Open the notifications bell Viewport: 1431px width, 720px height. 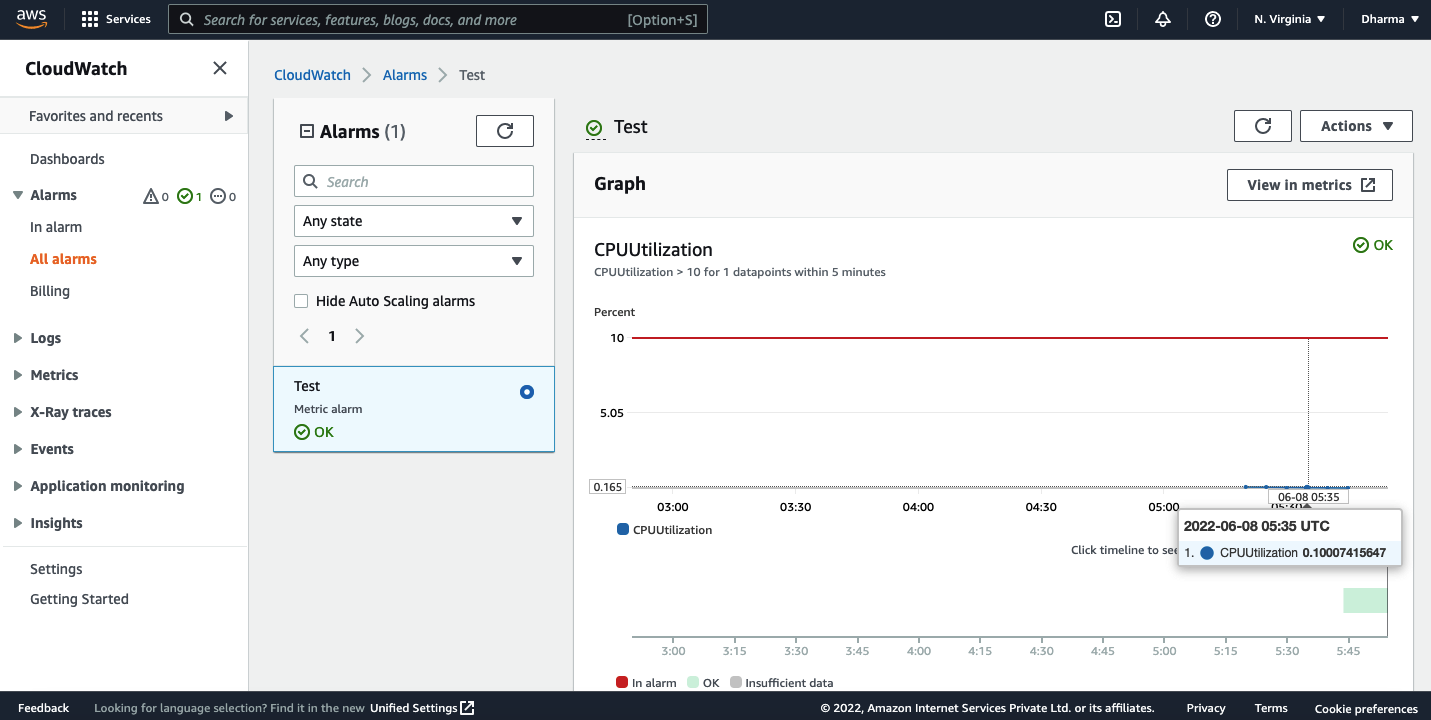tap(1162, 19)
